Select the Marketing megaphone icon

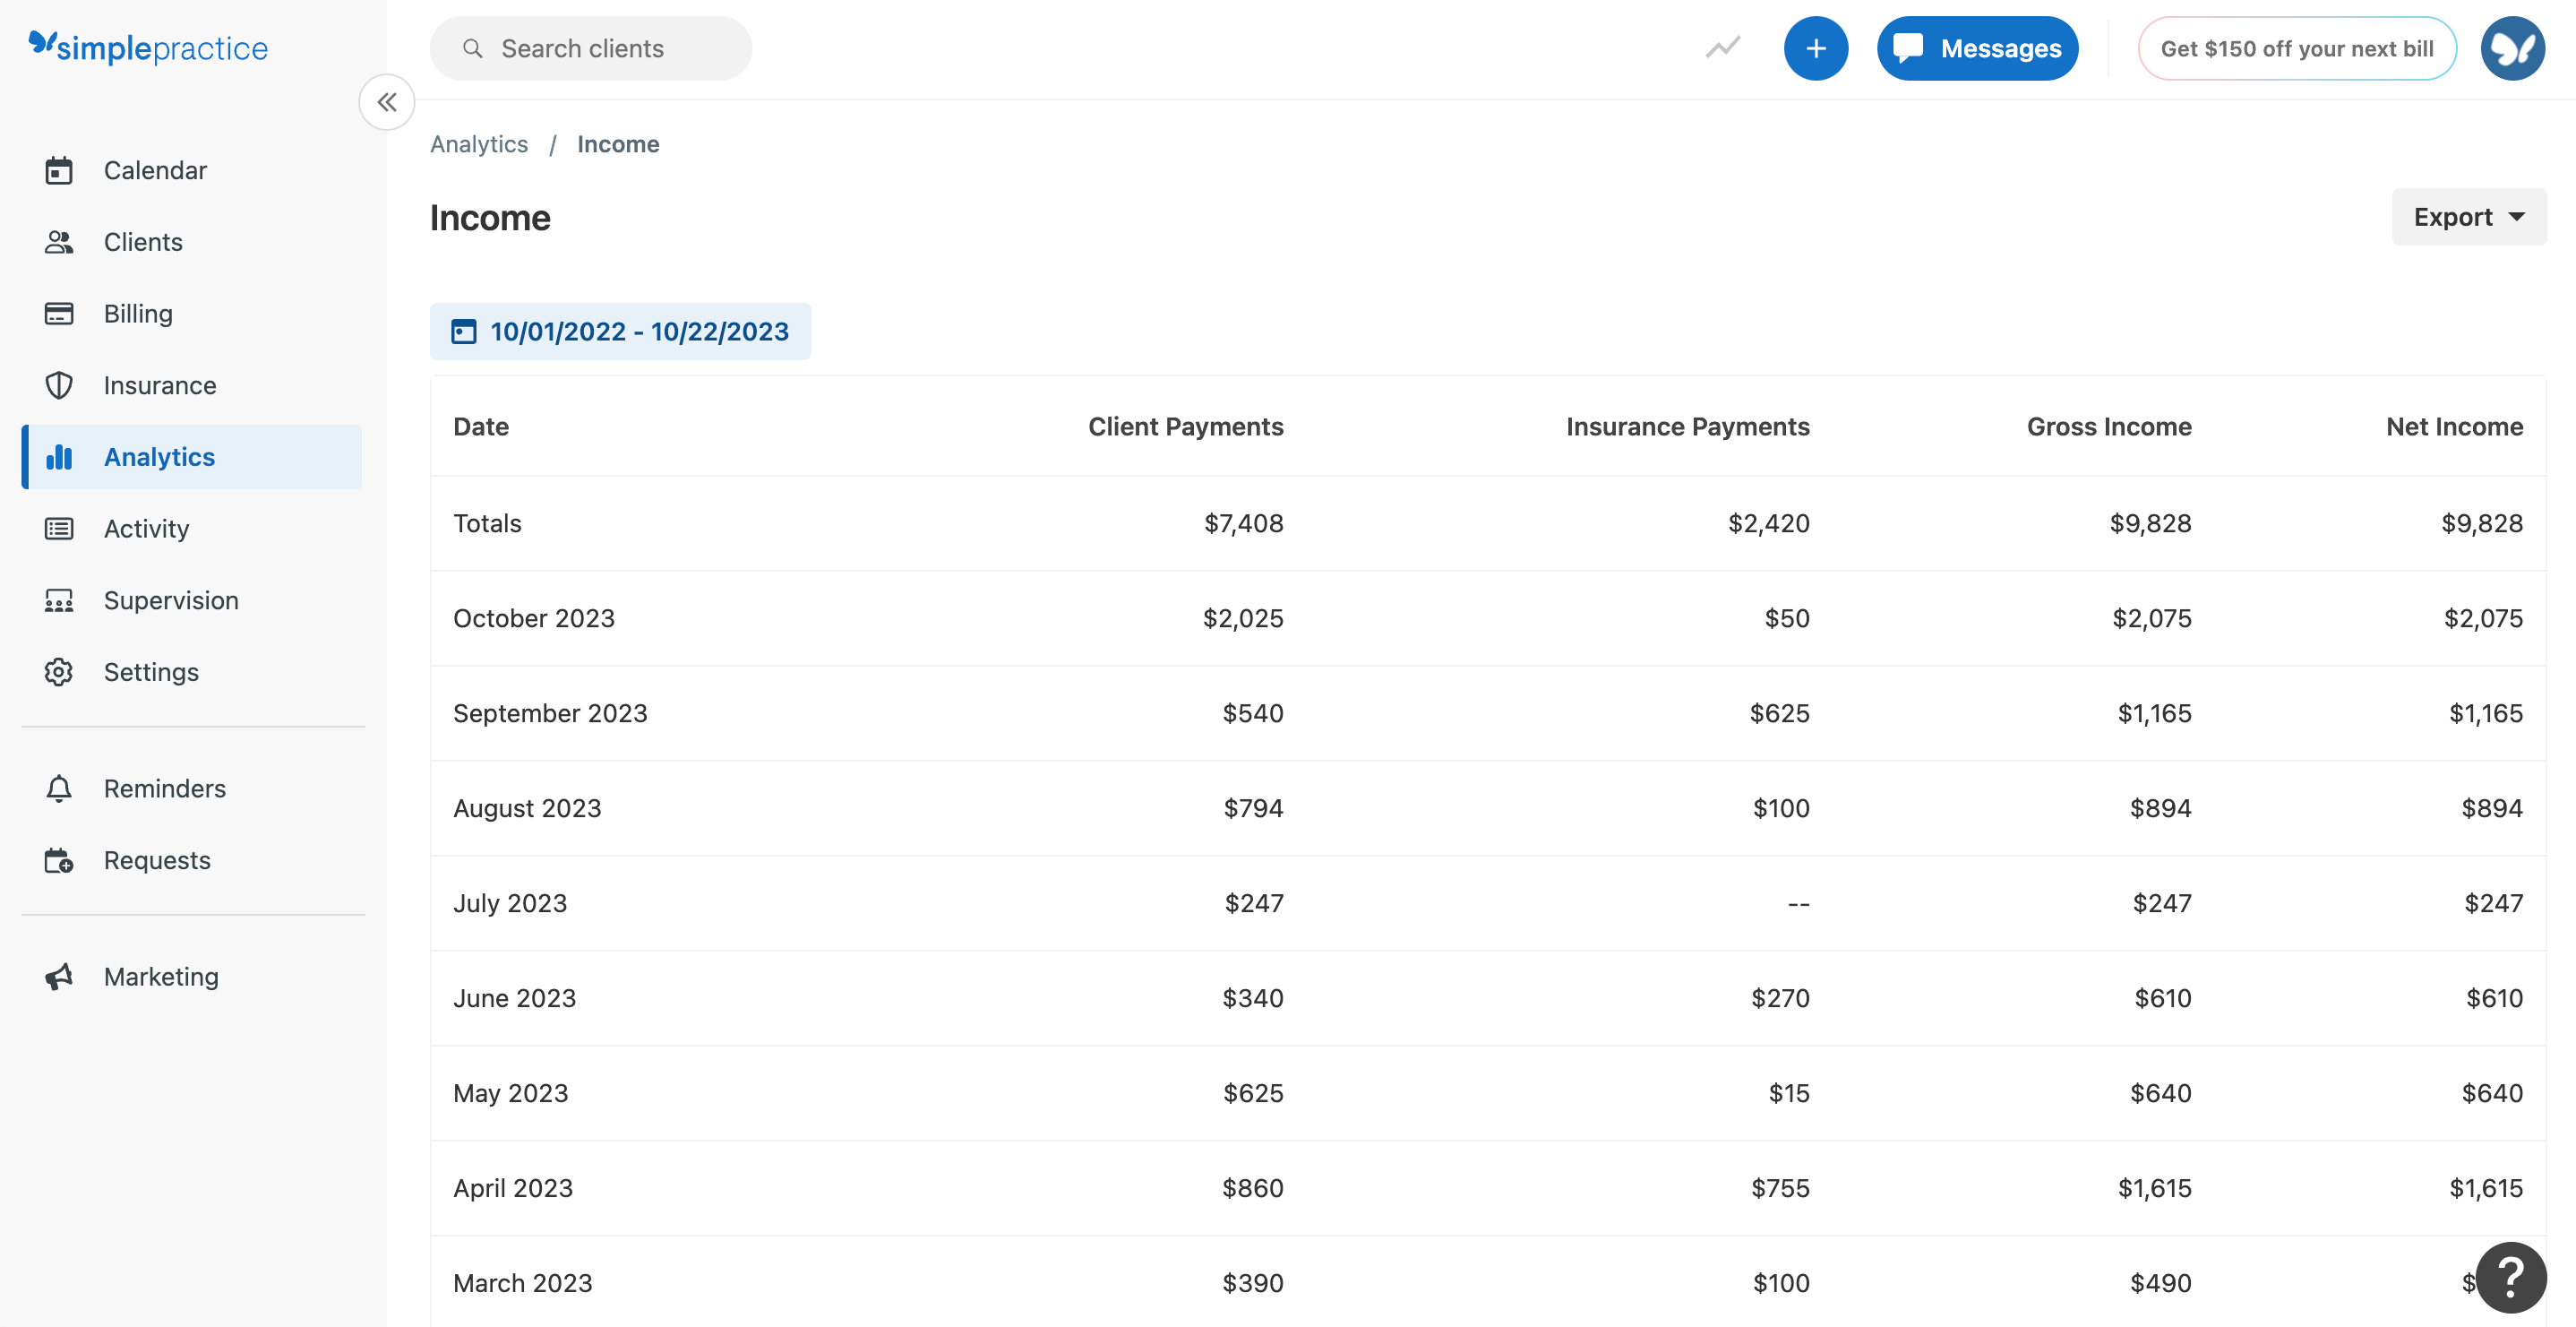click(59, 976)
